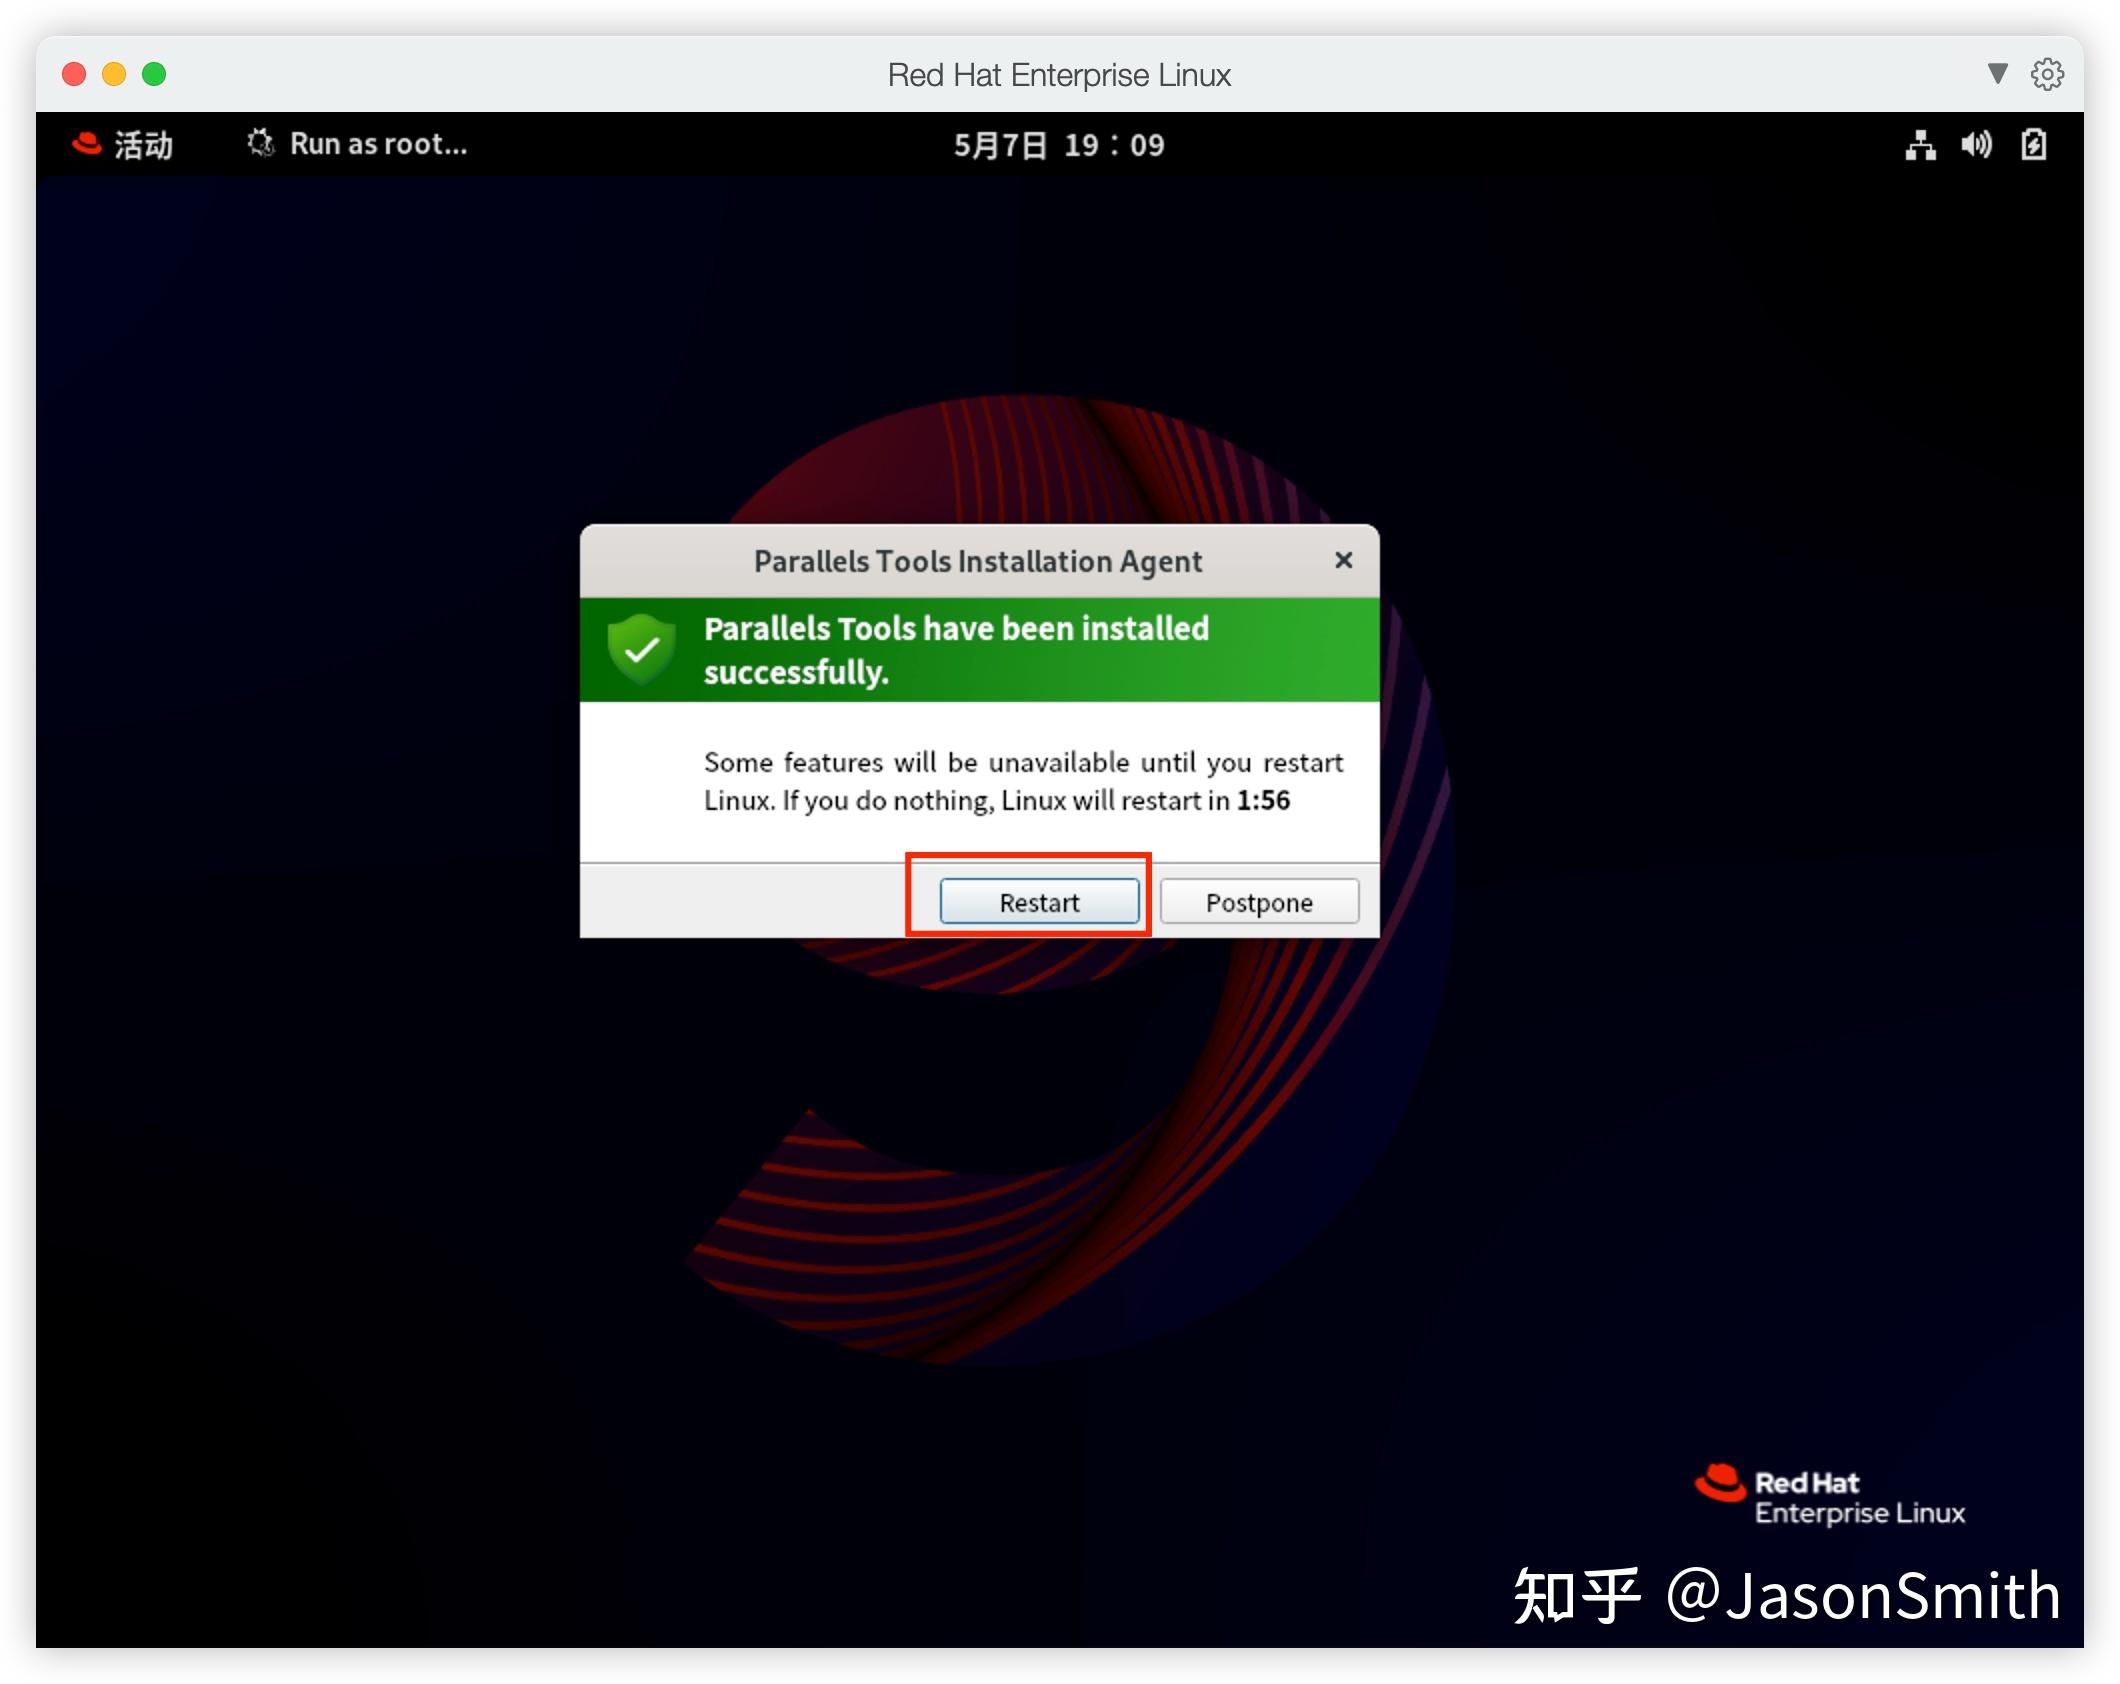Image resolution: width=2120 pixels, height=1684 pixels.
Task: Open Parallels actions via the triangle icon
Action: pos(1996,73)
